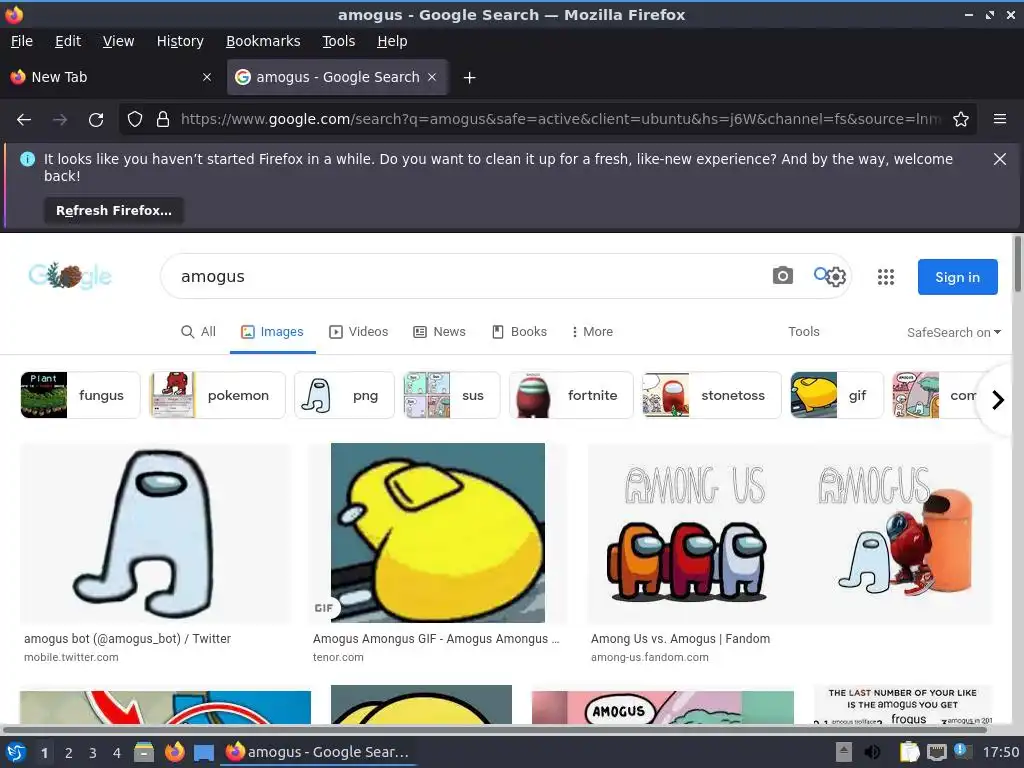Open the clipboard manager tray icon
The width and height of the screenshot is (1024, 768).
pyautogui.click(x=909, y=752)
